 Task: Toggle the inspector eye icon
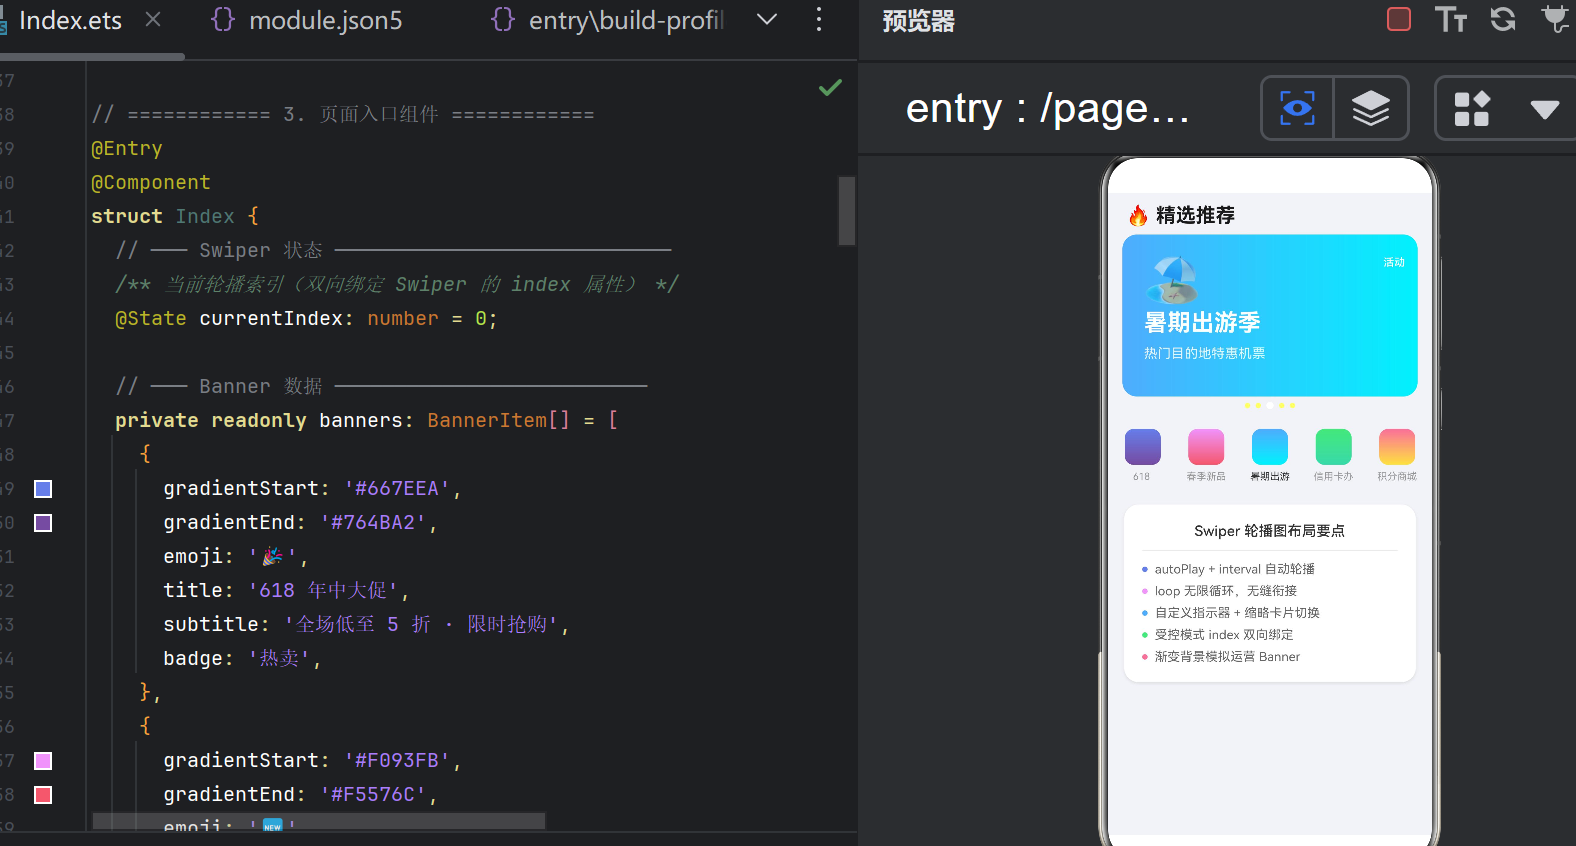click(x=1297, y=108)
